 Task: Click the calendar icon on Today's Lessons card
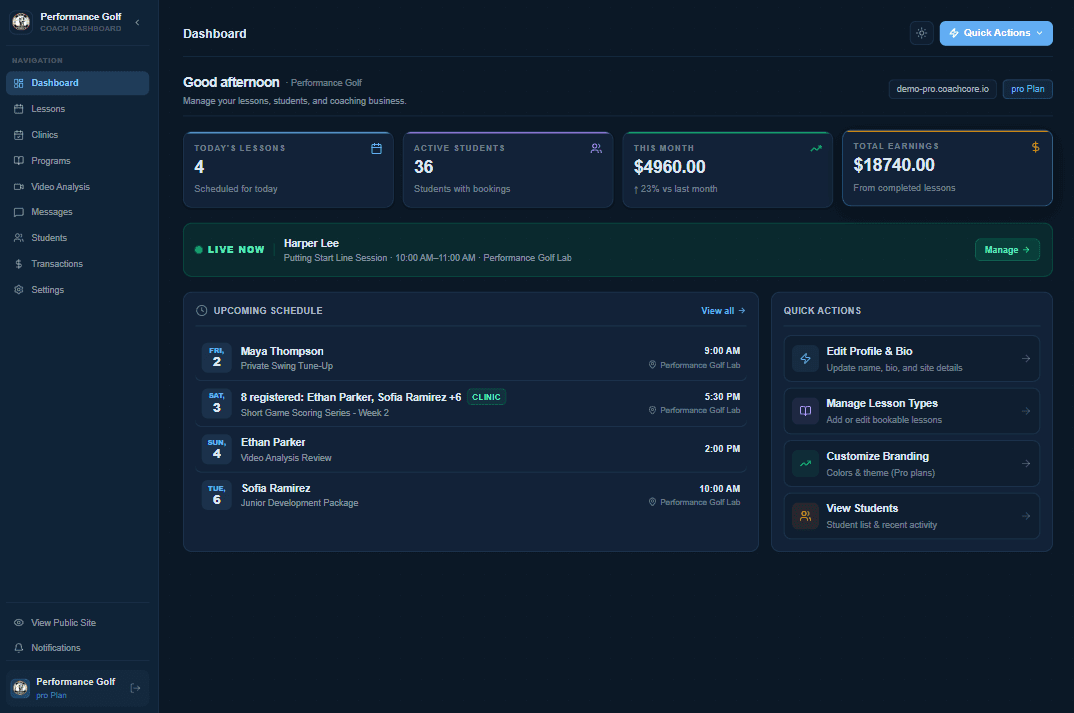(x=376, y=149)
